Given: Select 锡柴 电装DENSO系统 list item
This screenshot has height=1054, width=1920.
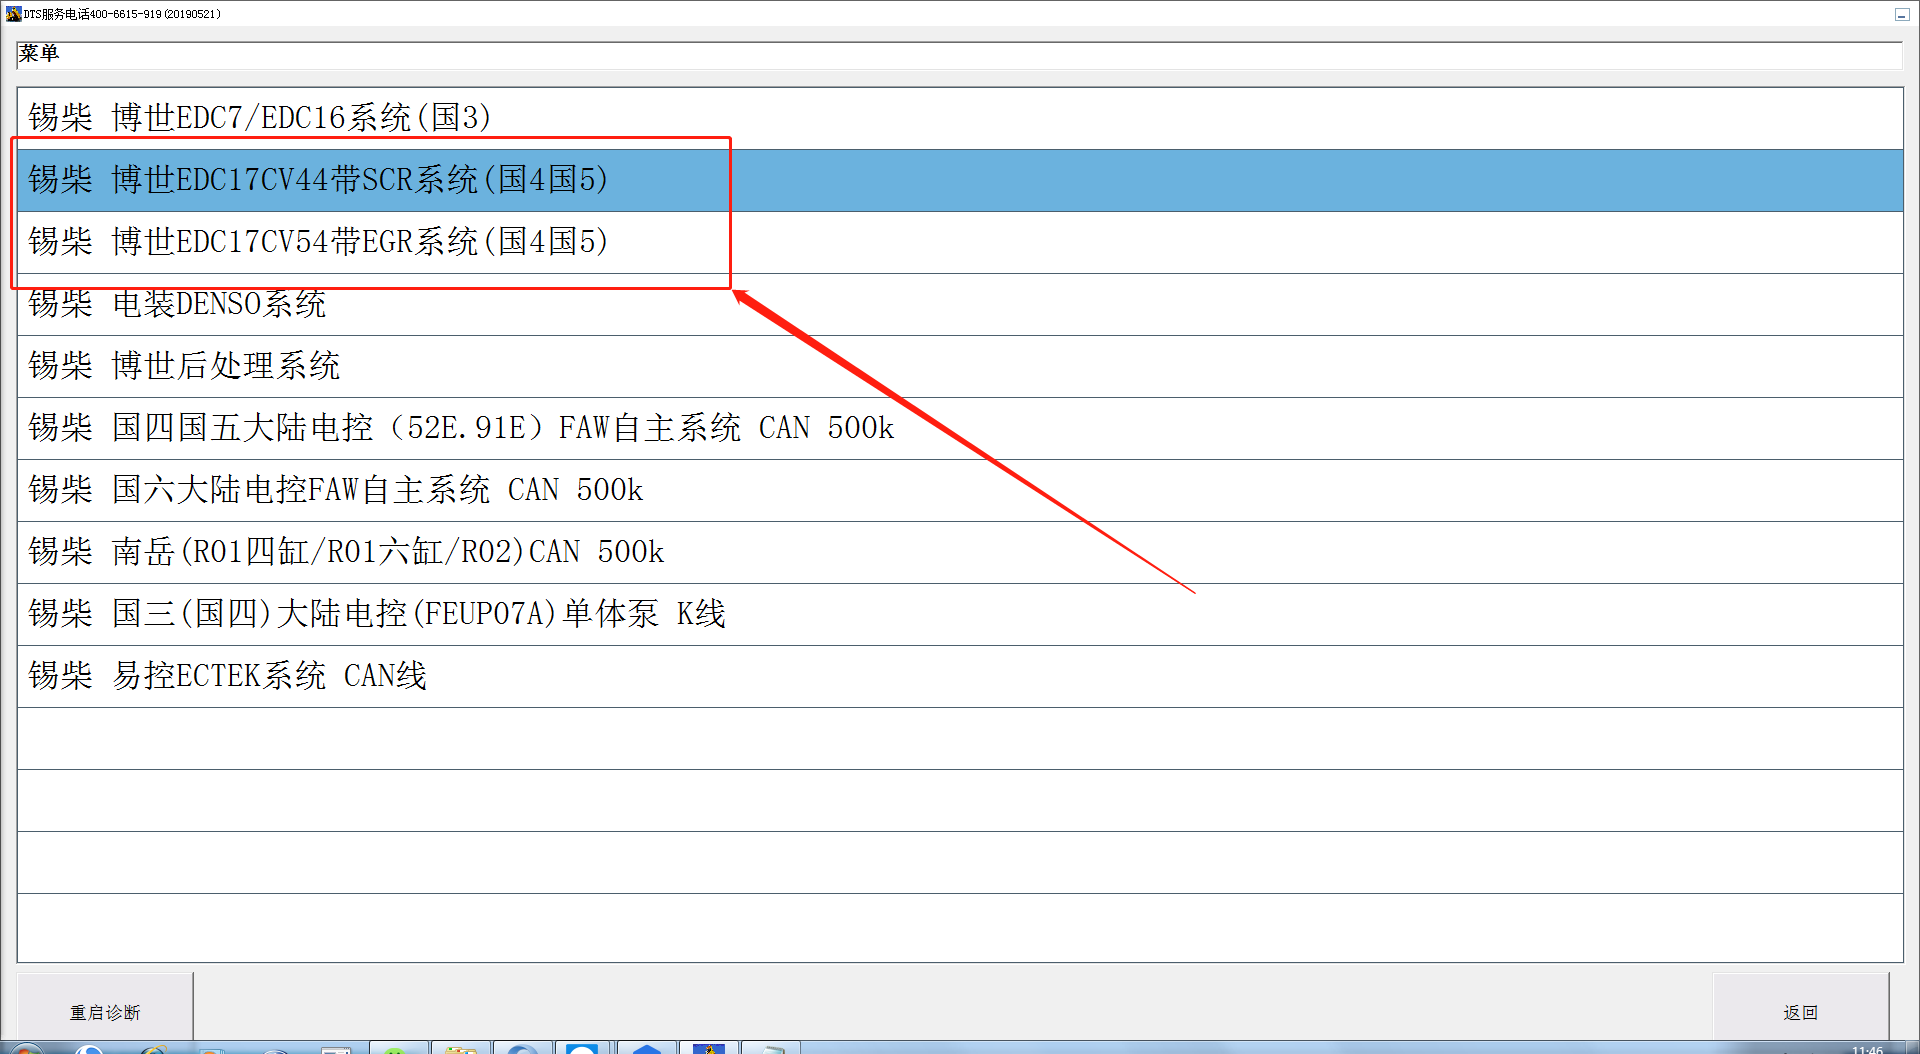Looking at the screenshot, I should [x=960, y=304].
